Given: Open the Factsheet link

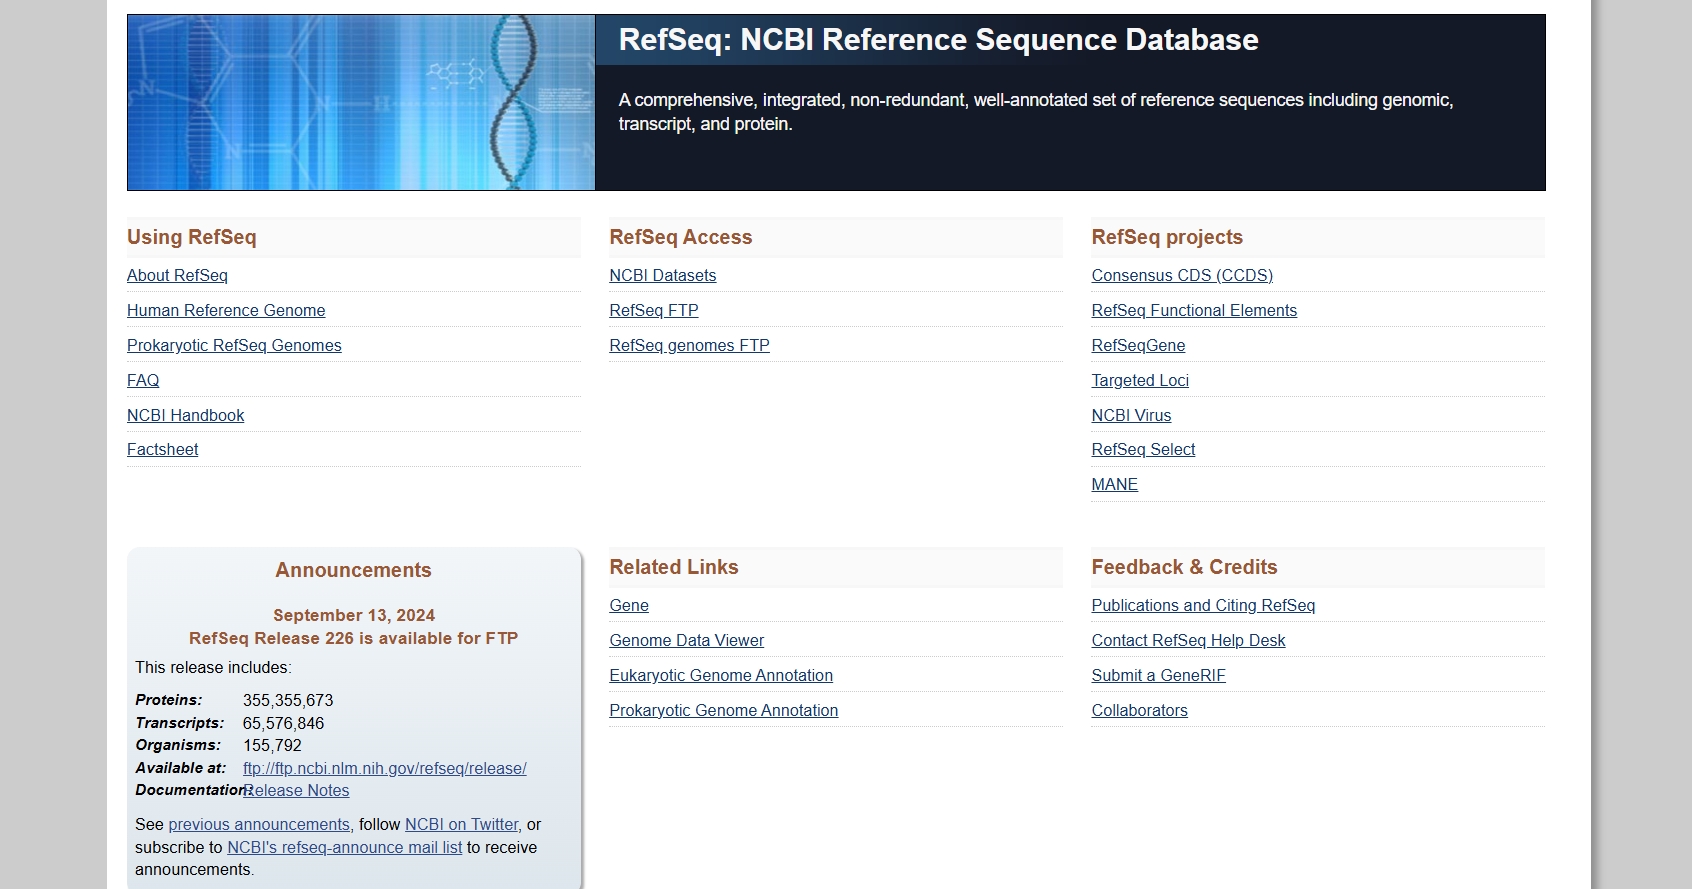Looking at the screenshot, I should 162,449.
